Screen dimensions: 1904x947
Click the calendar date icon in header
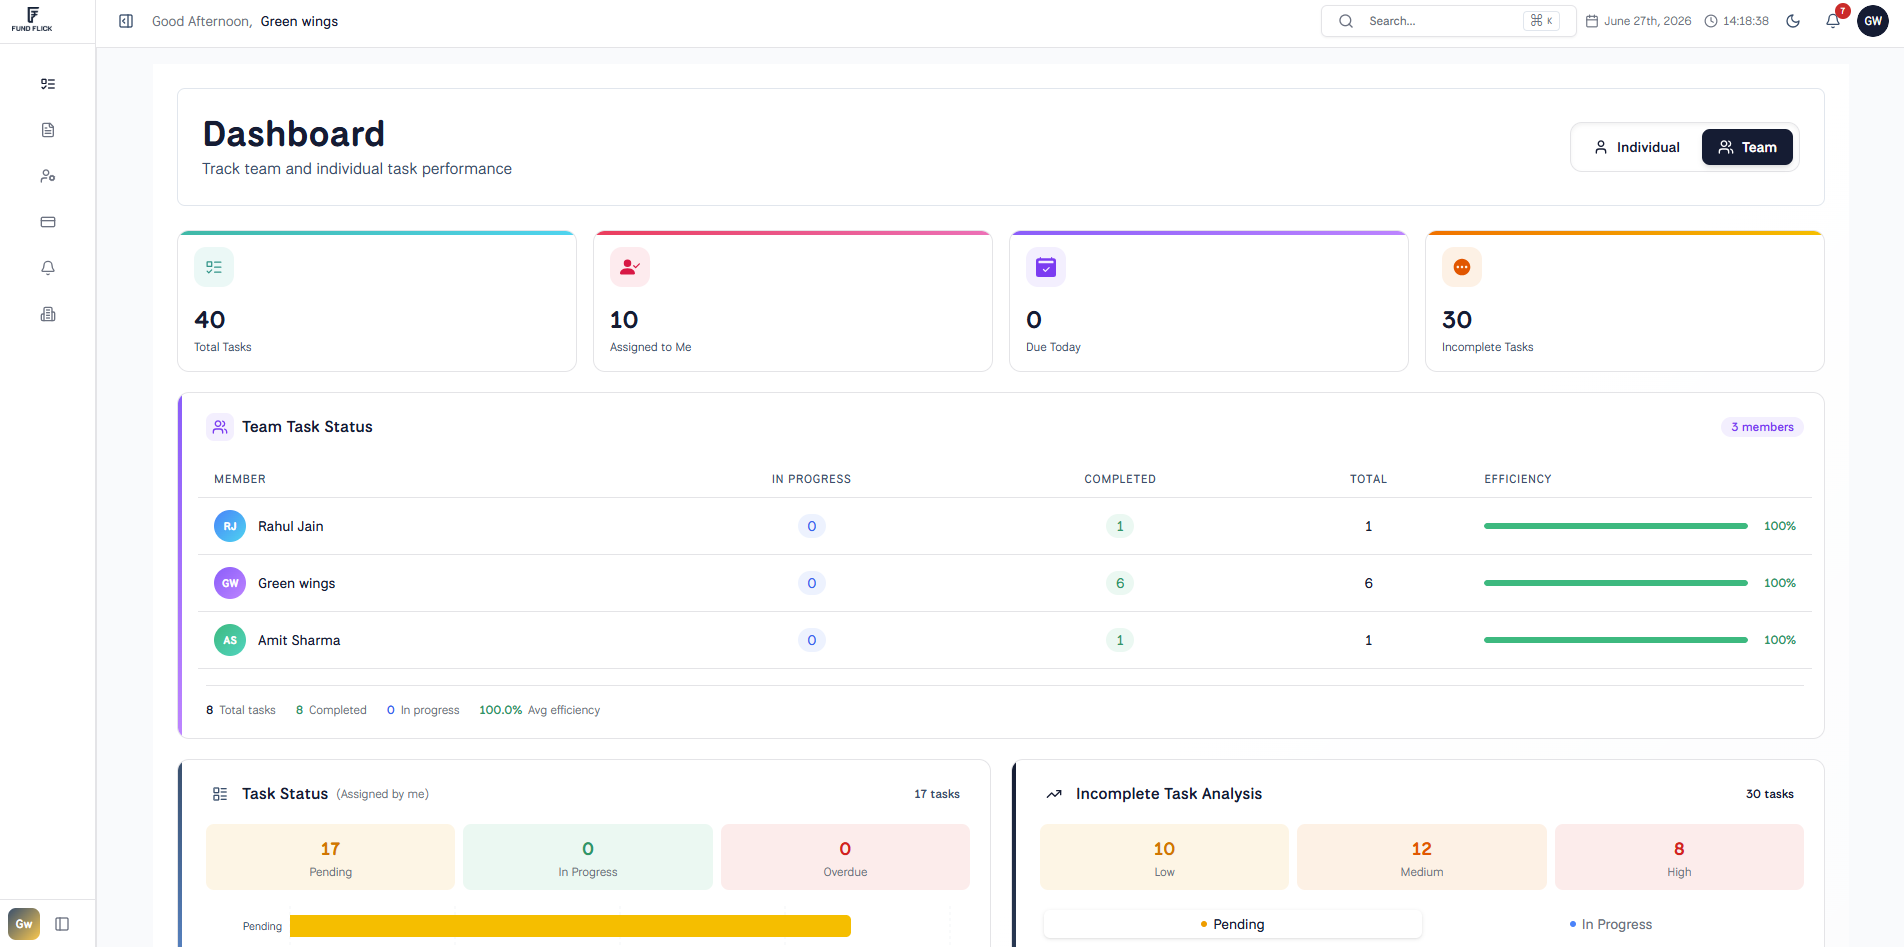[1592, 21]
